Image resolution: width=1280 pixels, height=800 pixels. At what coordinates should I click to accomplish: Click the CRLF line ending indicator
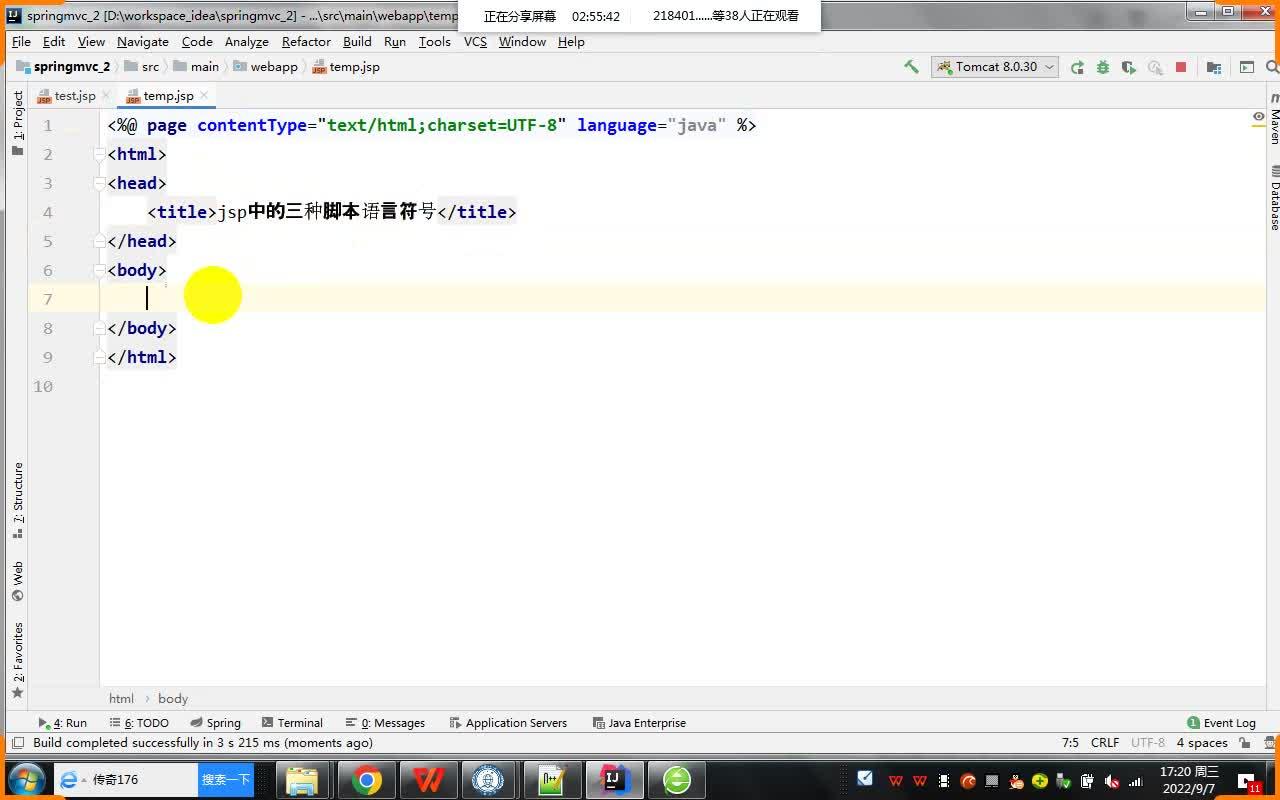point(1104,743)
